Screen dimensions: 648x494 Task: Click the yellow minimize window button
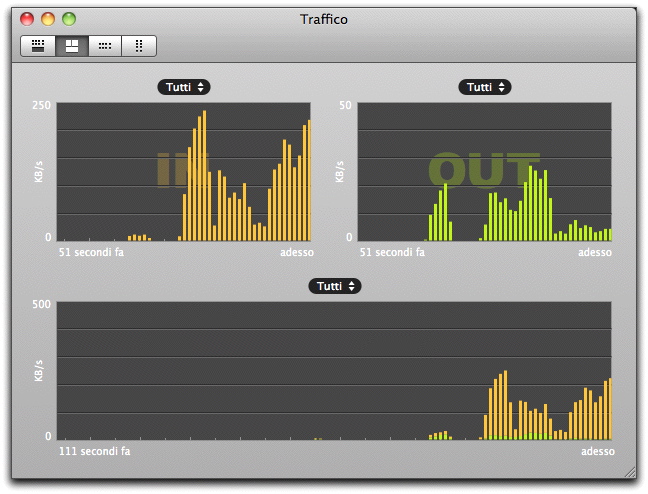click(x=48, y=19)
